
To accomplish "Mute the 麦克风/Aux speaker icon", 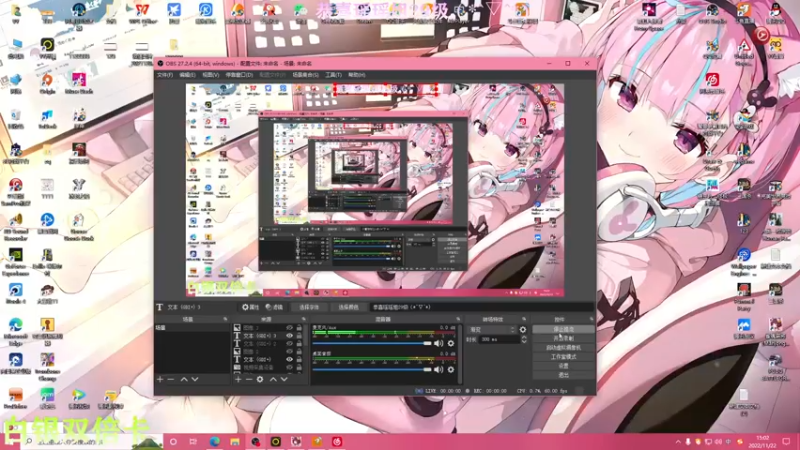I will 439,343.
